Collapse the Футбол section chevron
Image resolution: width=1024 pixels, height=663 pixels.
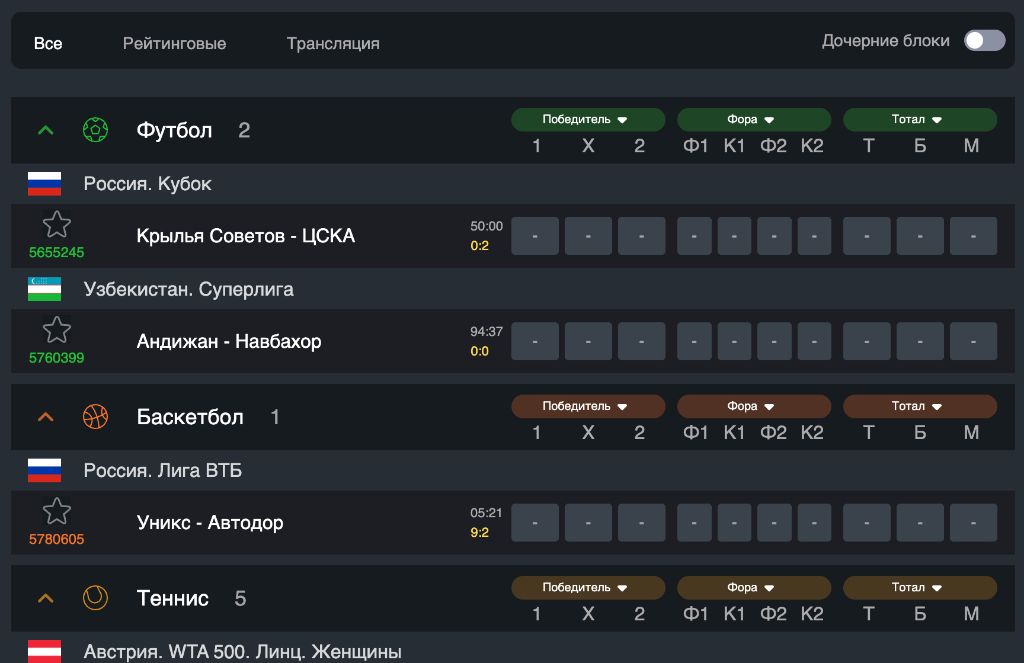(x=45, y=130)
